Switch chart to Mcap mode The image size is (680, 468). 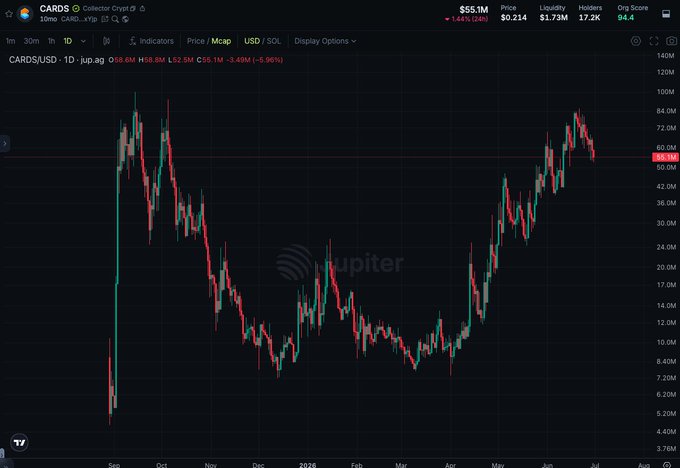pyautogui.click(x=221, y=41)
